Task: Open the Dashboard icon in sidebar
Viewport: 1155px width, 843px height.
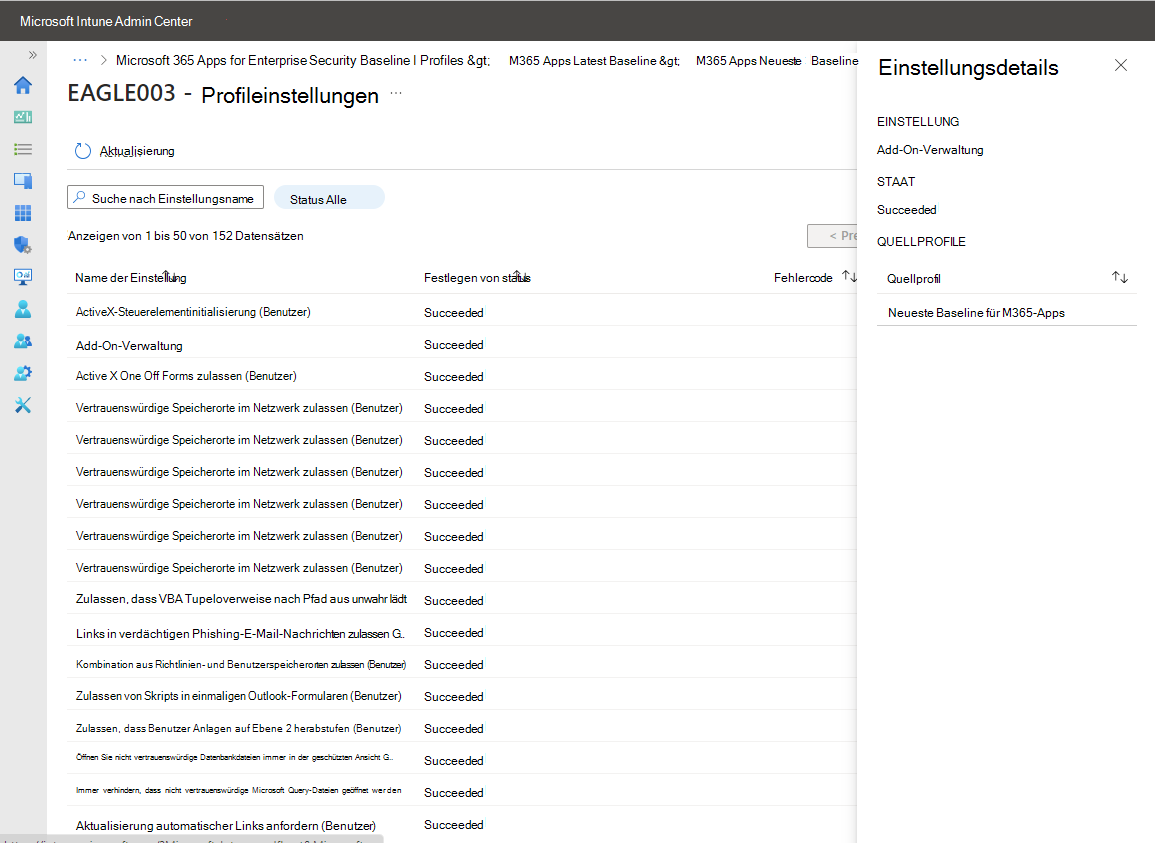Action: 23,117
